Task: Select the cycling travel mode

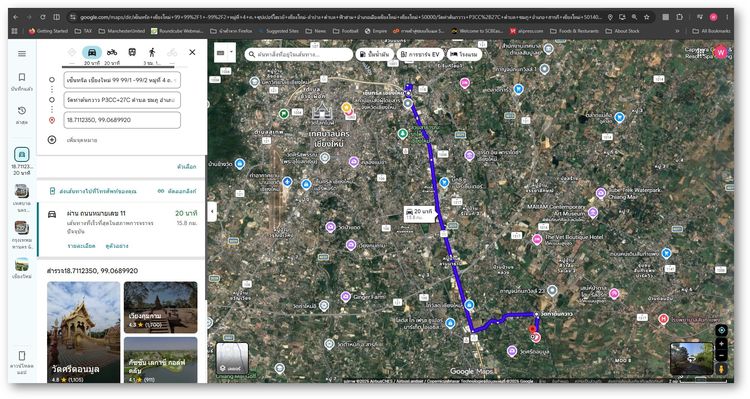Action: (172, 52)
